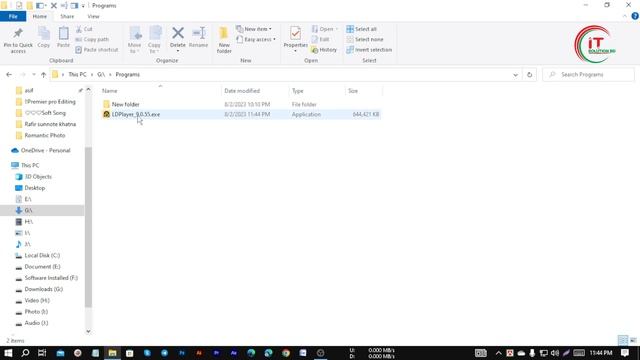
Task: Open Task View on the taskbar
Action: pos(42,353)
